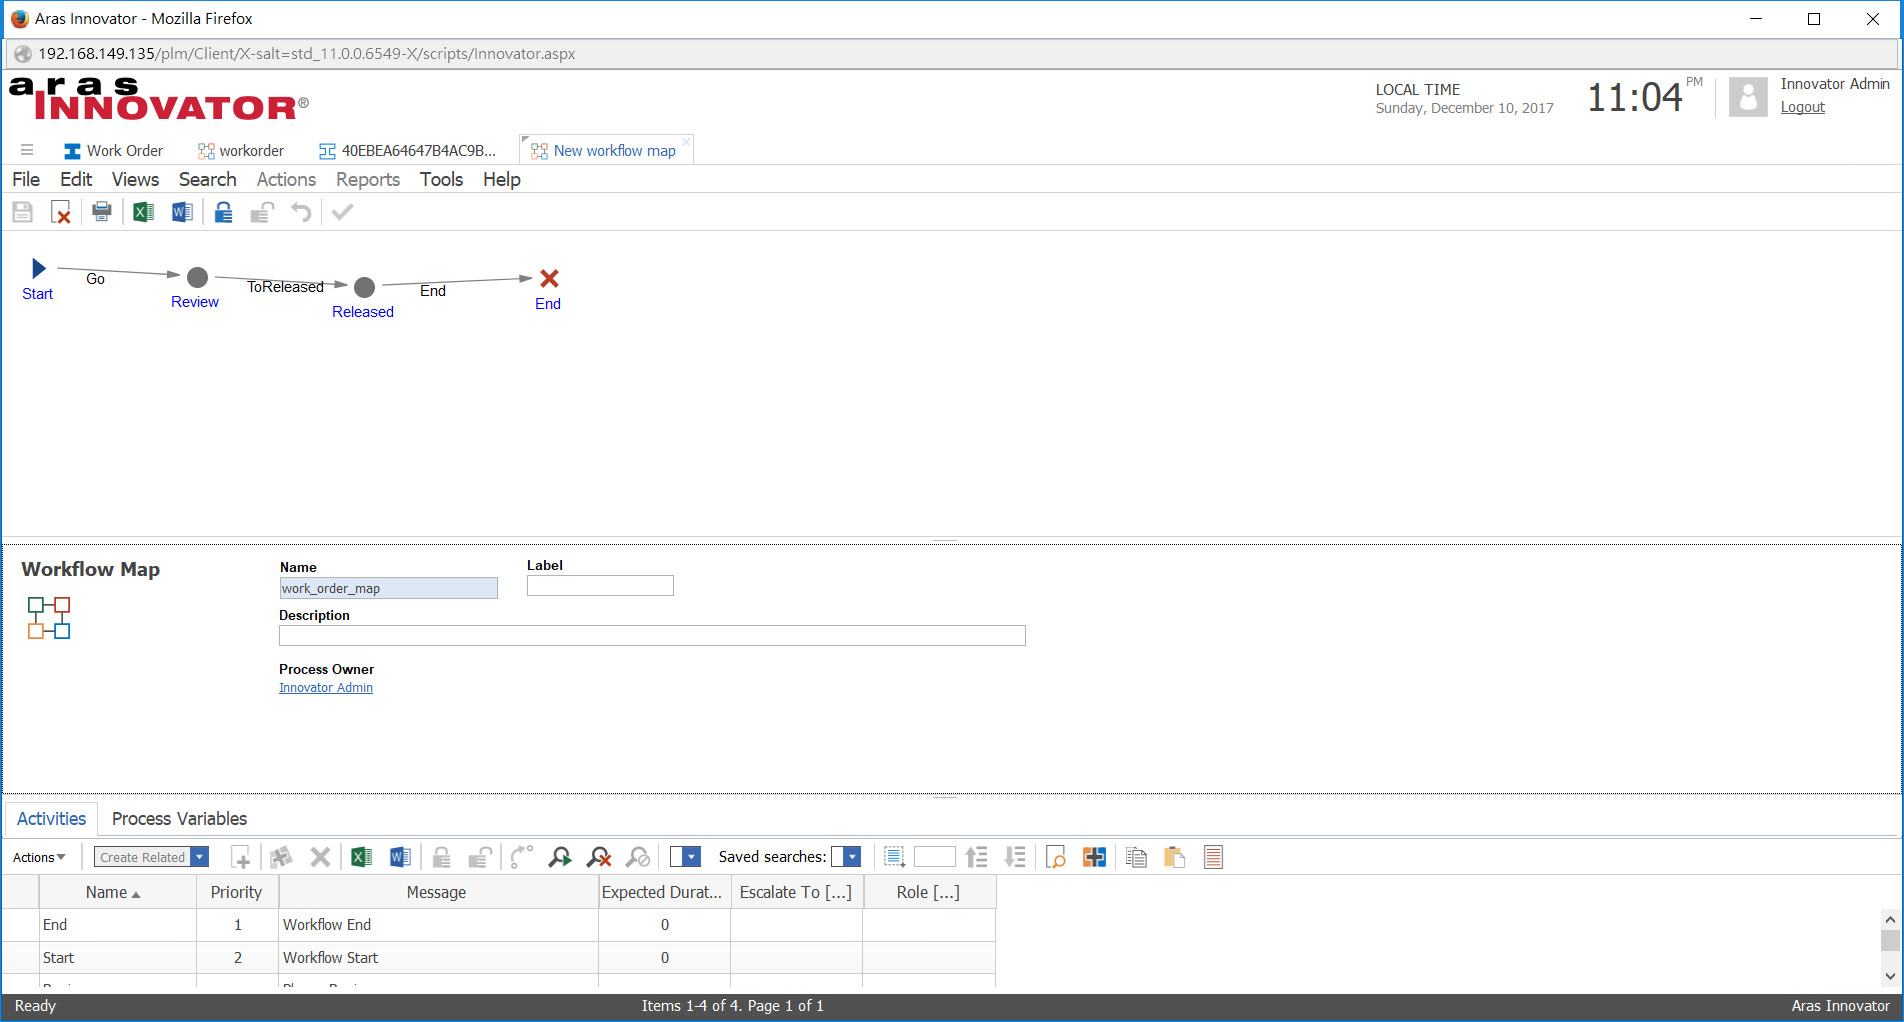The image size is (1904, 1022).
Task: Export Activities grid to Word
Action: click(400, 857)
